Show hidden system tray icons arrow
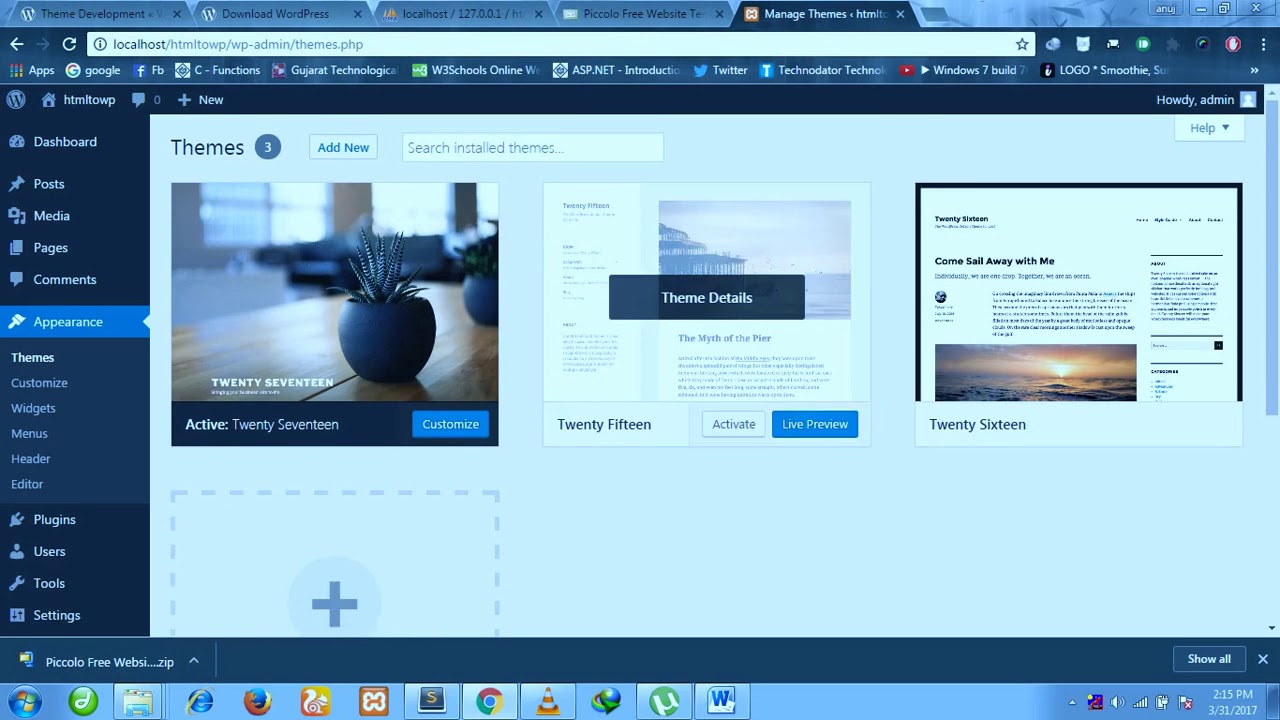This screenshot has width=1280, height=720. point(1072,702)
